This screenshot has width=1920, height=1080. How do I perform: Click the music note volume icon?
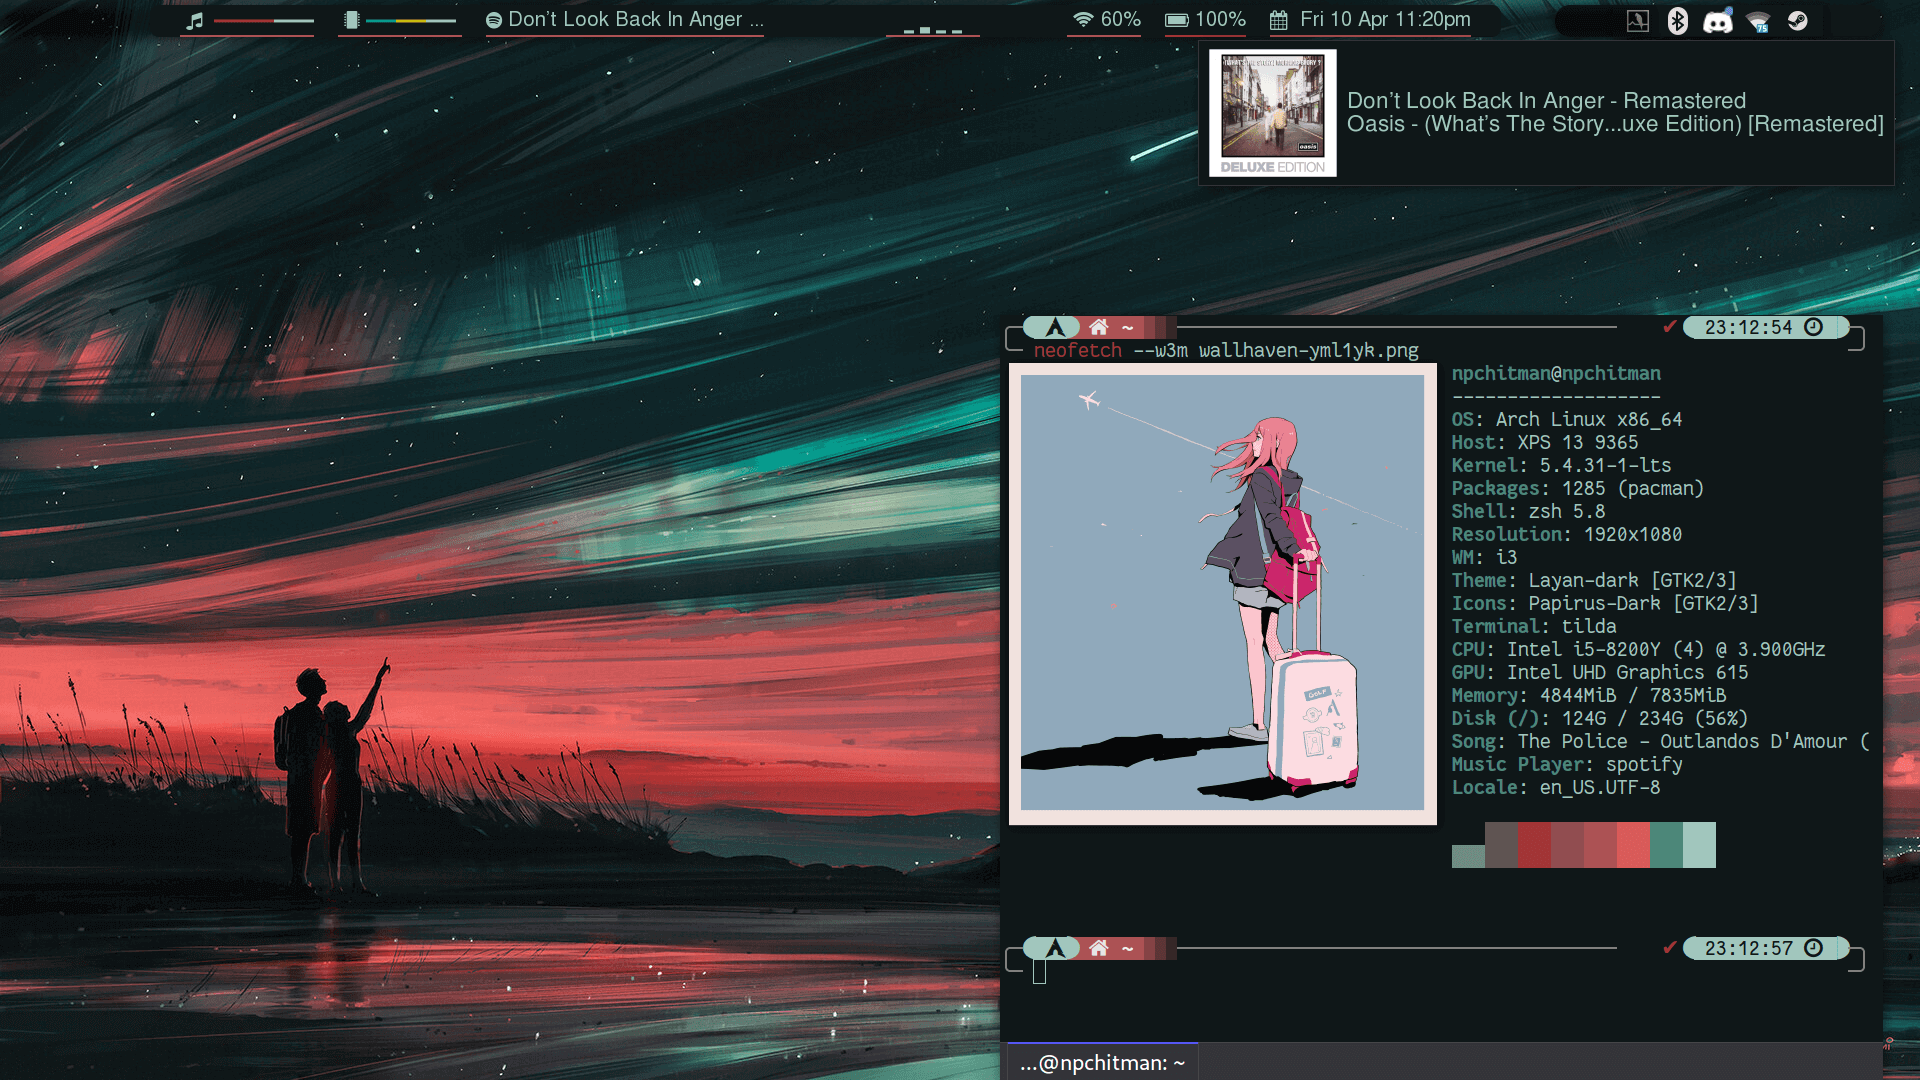[195, 19]
